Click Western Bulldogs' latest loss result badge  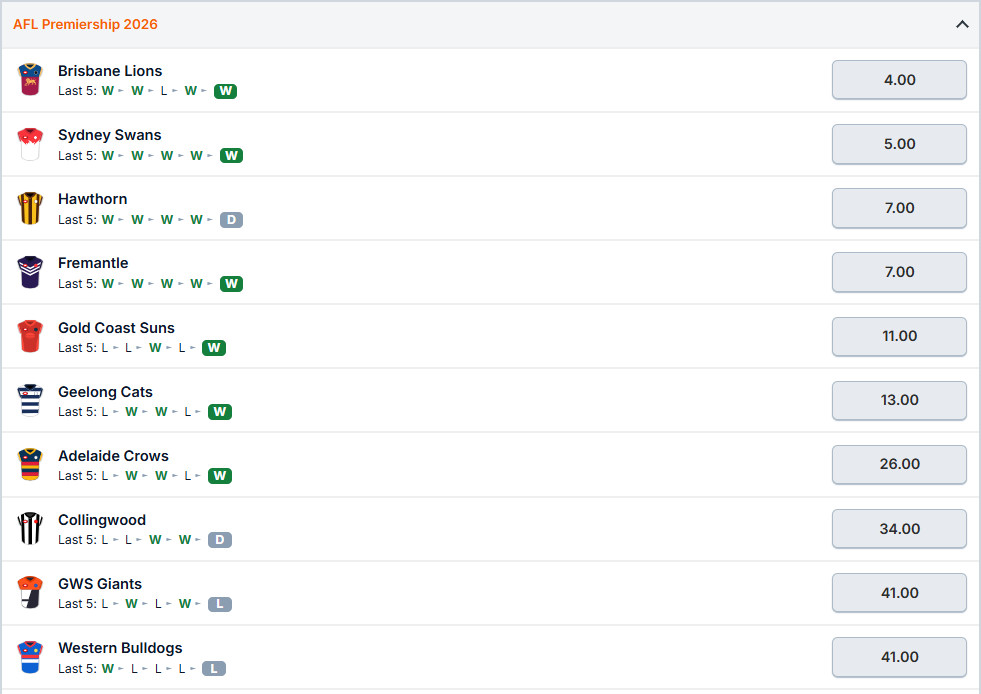click(x=213, y=668)
